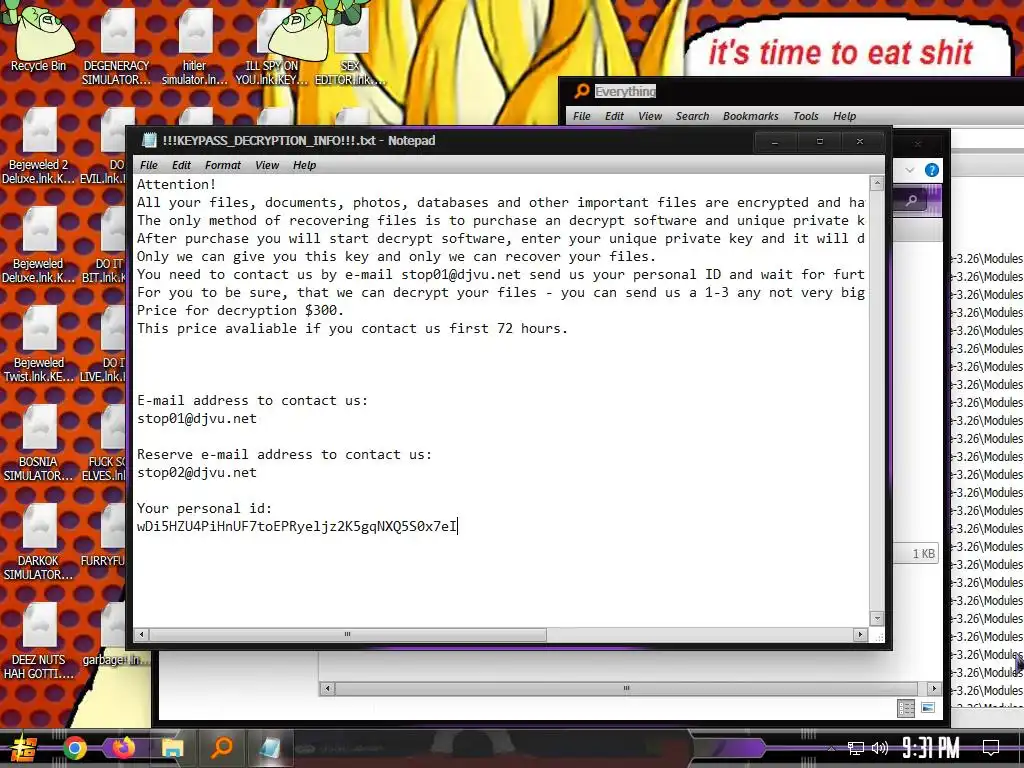Open Everything Edit menu
The height and width of the screenshot is (768, 1024).
615,116
